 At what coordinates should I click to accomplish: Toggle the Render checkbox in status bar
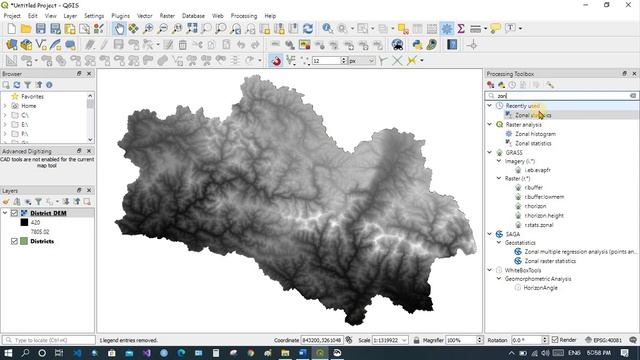(x=555, y=340)
